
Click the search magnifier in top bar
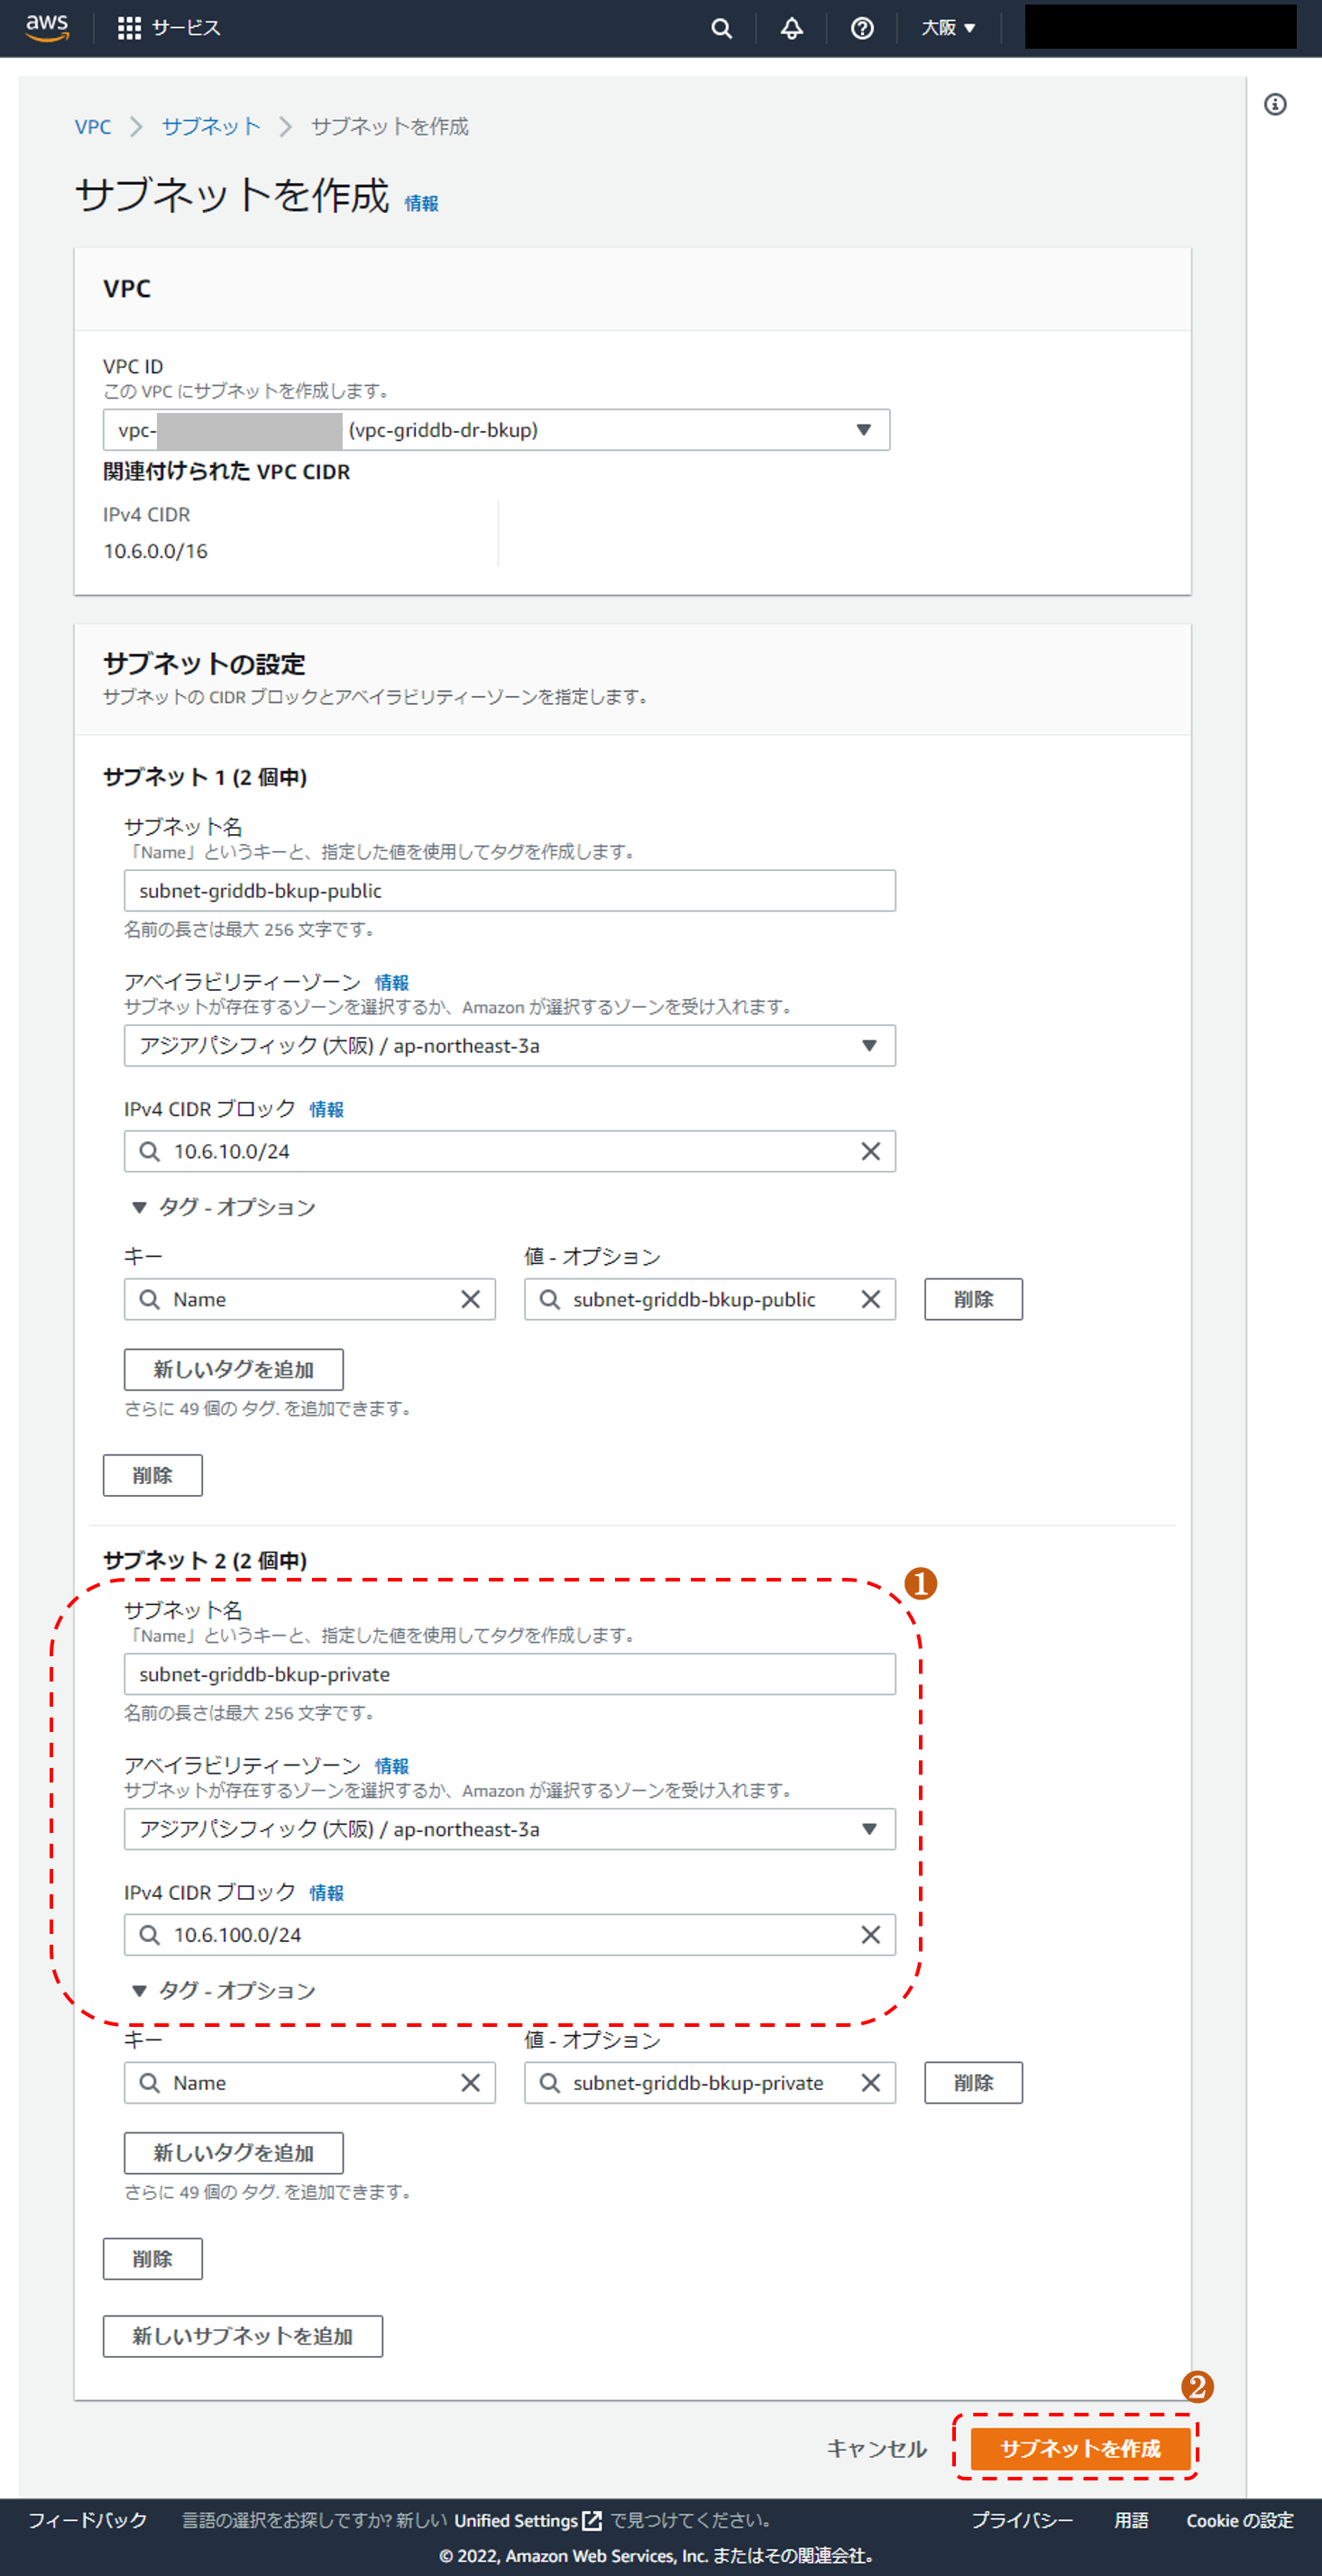click(720, 28)
